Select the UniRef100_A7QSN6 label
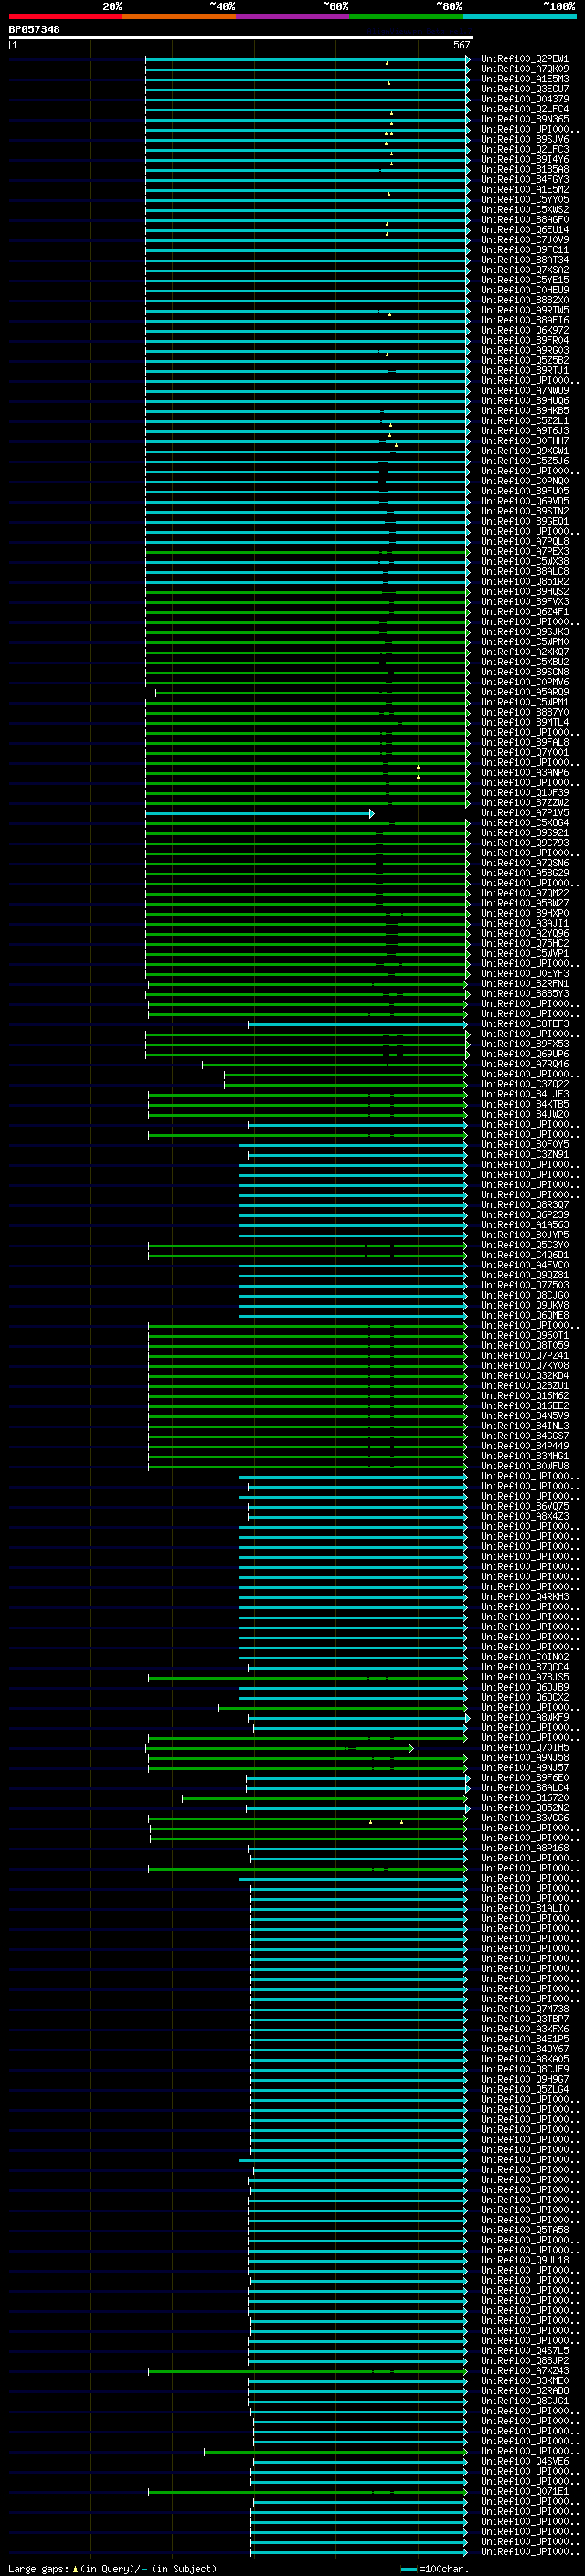Image resolution: width=585 pixels, height=2576 pixels. [524, 863]
